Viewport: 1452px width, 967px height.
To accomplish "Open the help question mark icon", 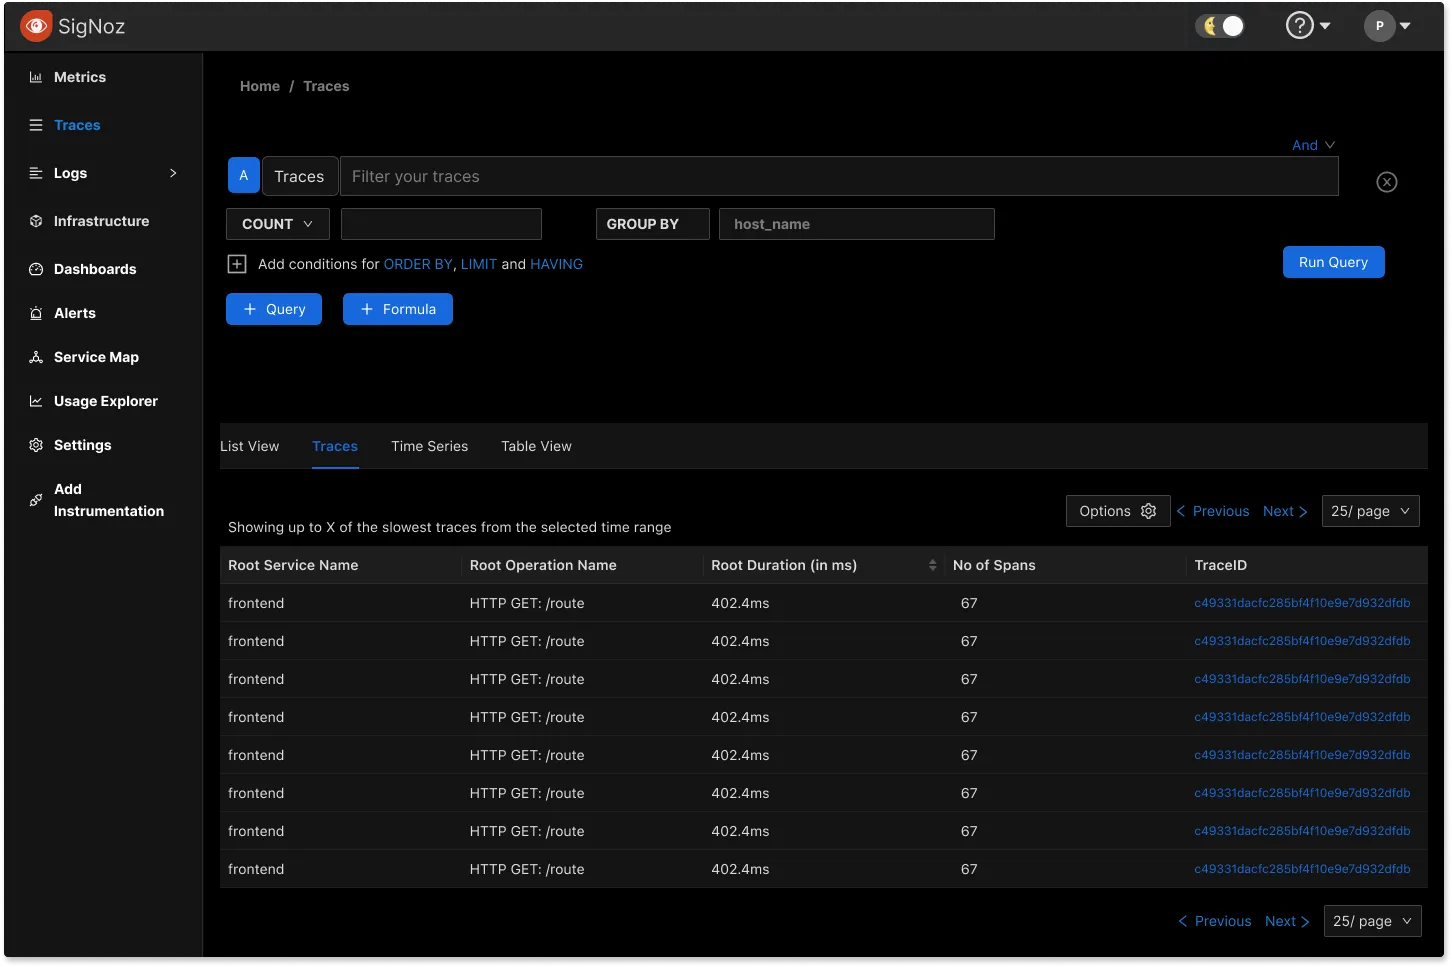I will pyautogui.click(x=1299, y=26).
